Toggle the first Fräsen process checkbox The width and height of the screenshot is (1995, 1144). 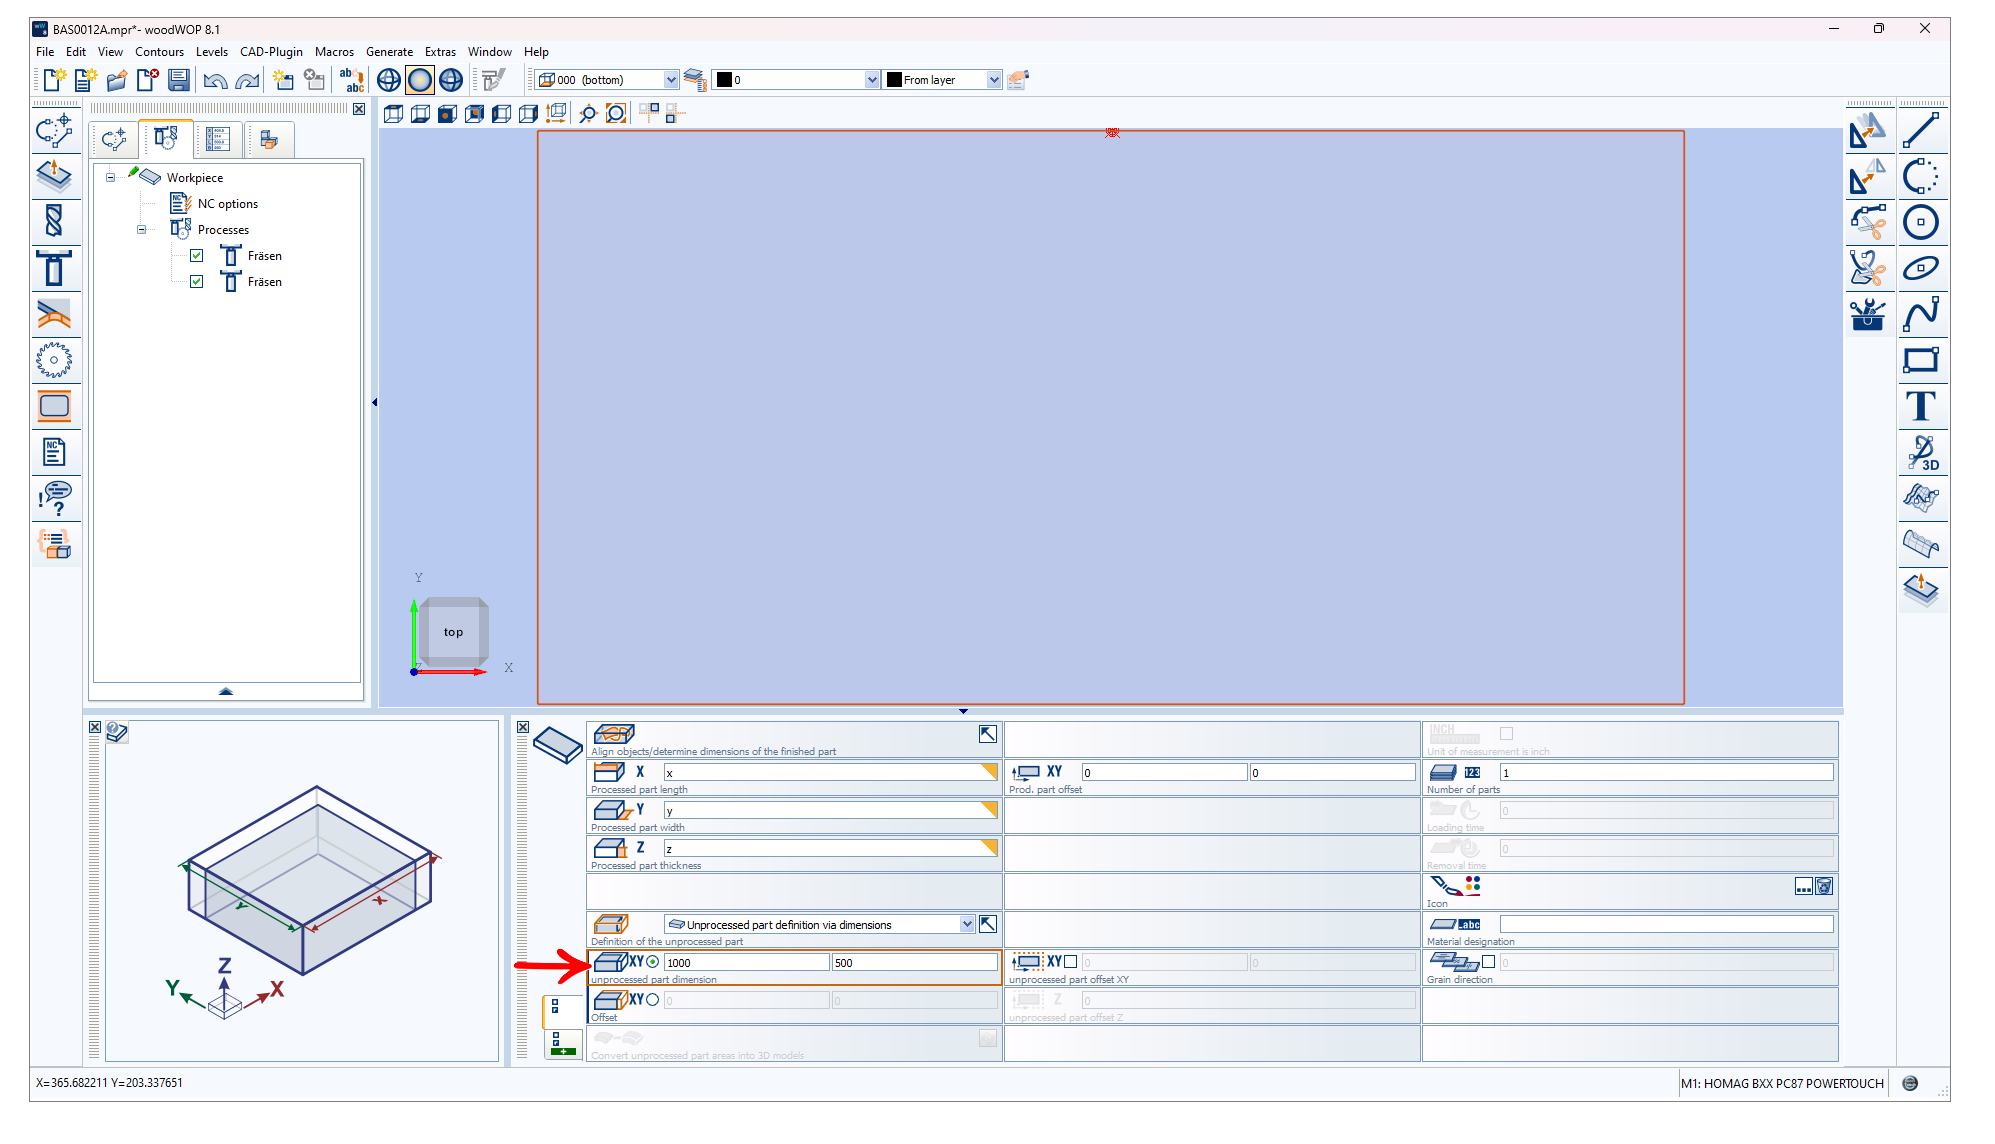[x=197, y=256]
